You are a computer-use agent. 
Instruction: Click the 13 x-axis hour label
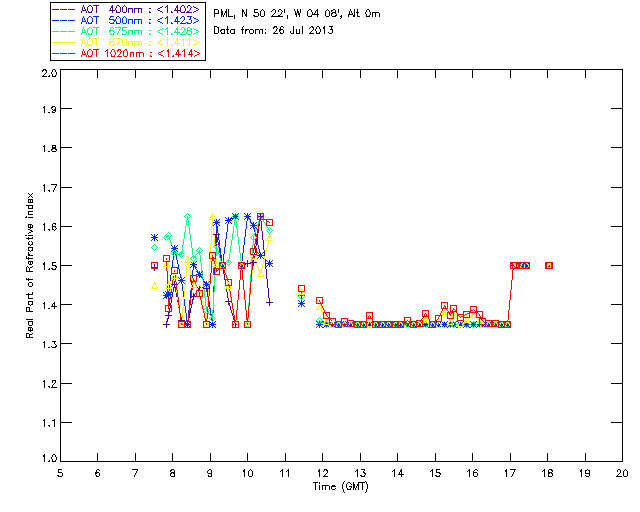pyautogui.click(x=360, y=473)
